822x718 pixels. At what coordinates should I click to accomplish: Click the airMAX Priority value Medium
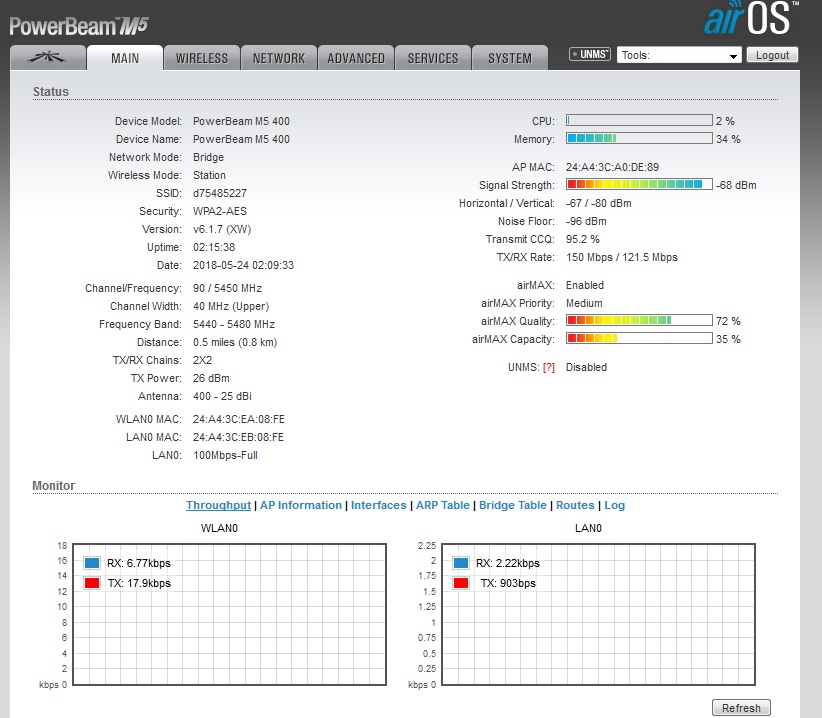[x=584, y=303]
